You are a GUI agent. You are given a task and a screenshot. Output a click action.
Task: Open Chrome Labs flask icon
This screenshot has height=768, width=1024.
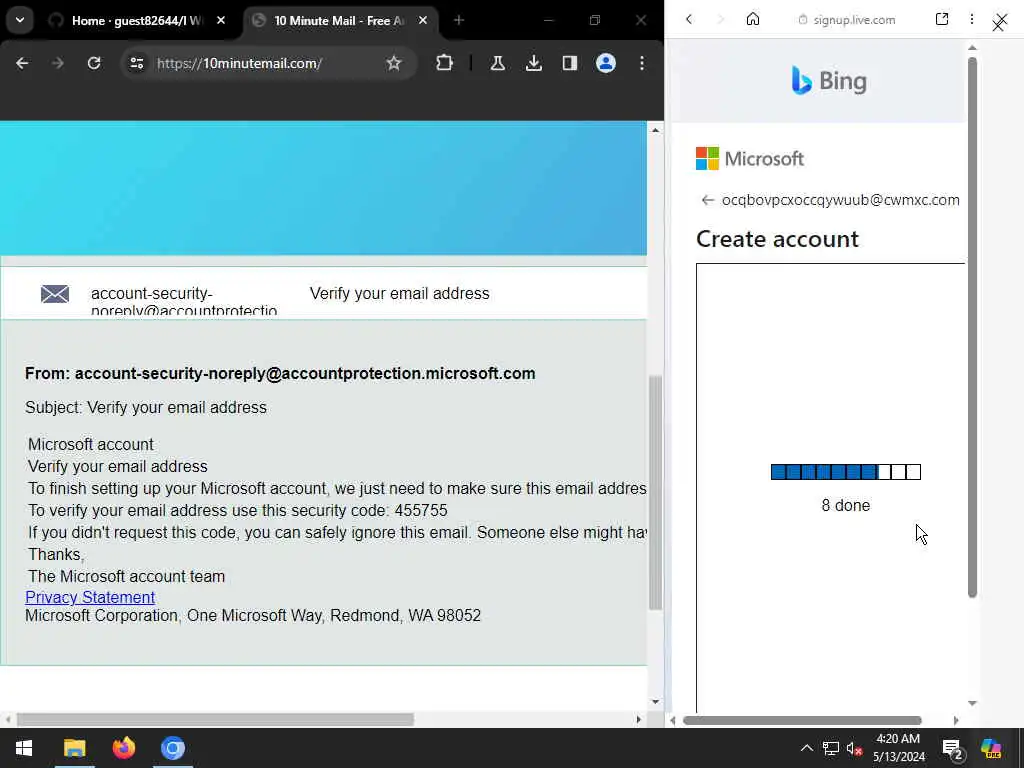tap(498, 63)
